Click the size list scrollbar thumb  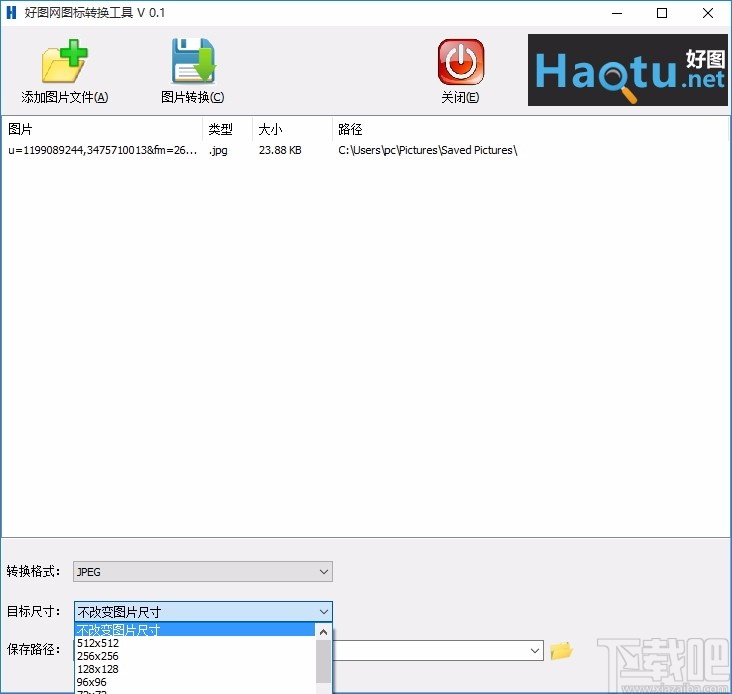pos(324,661)
